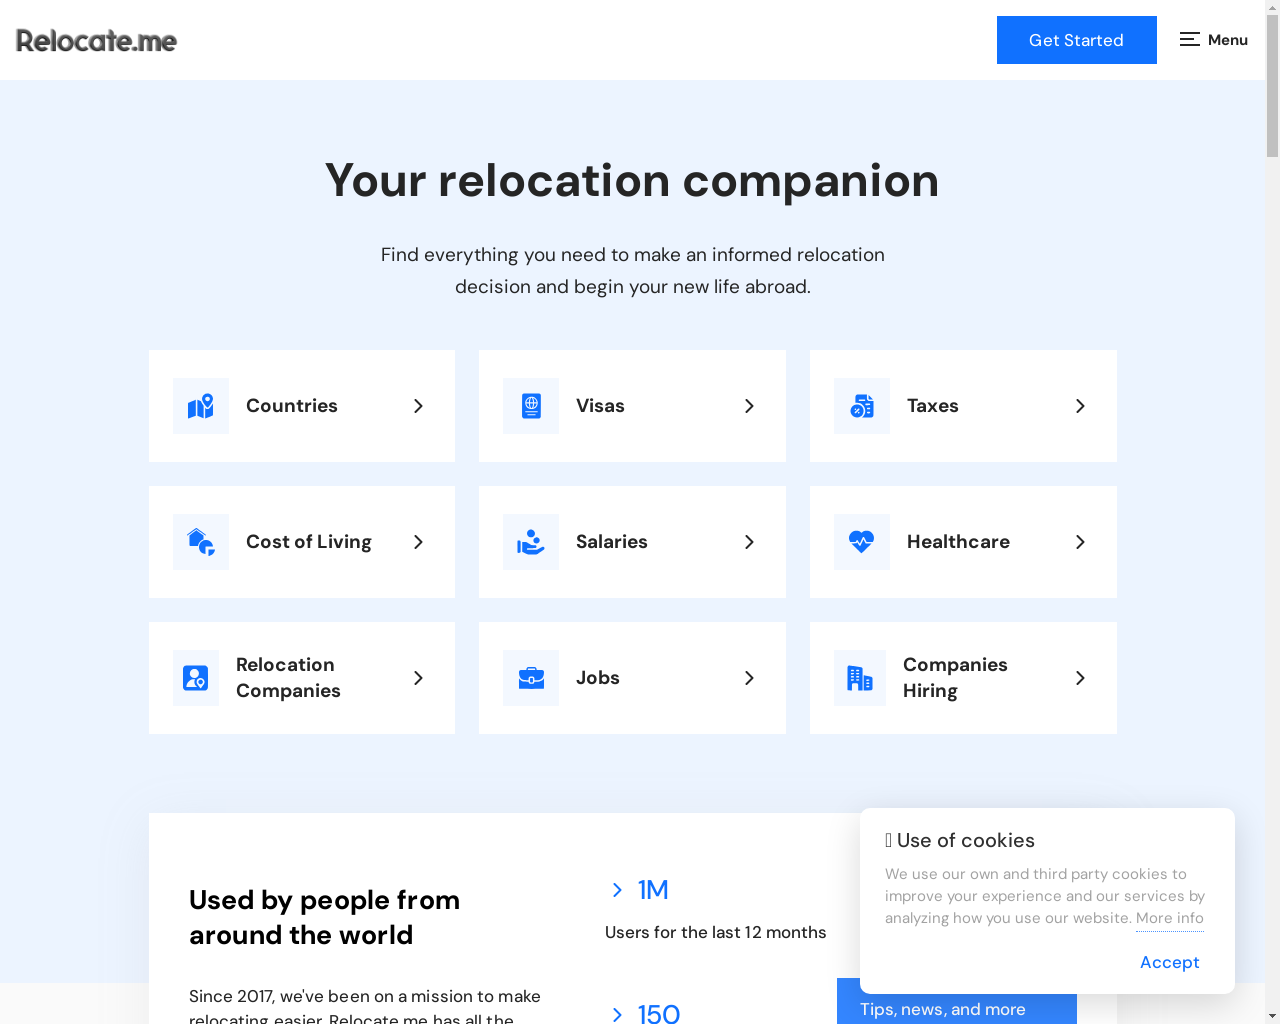
Task: Click the Salaries hand-with-coin icon
Action: (531, 542)
